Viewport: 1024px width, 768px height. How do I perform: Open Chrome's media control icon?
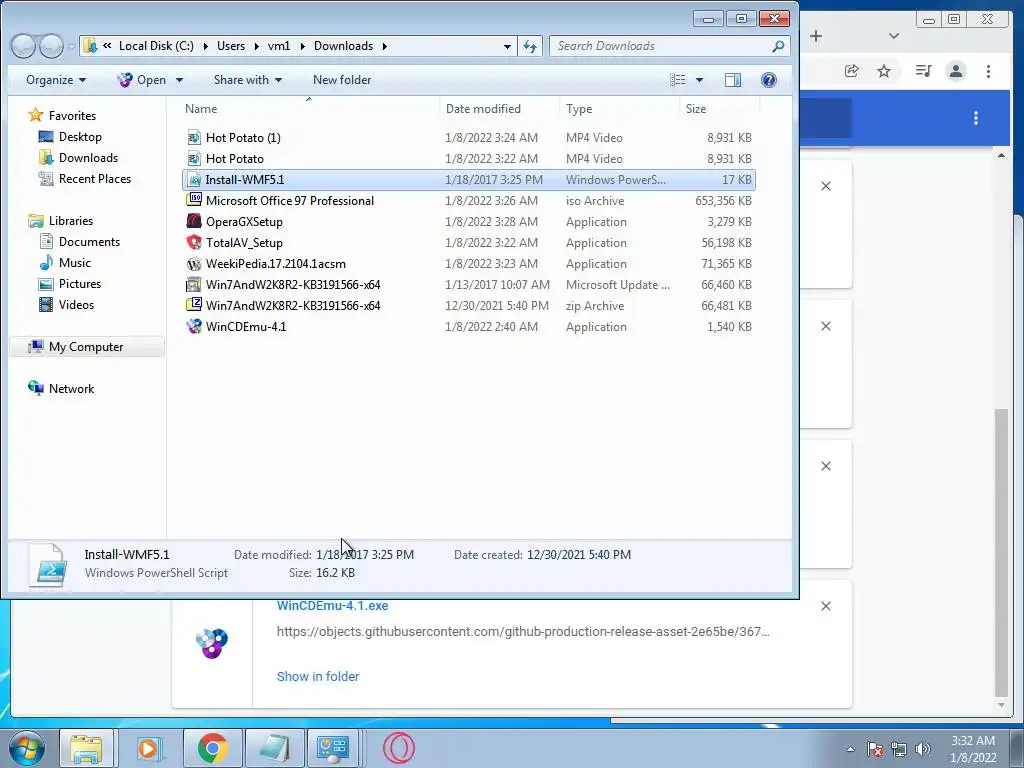[x=923, y=71]
